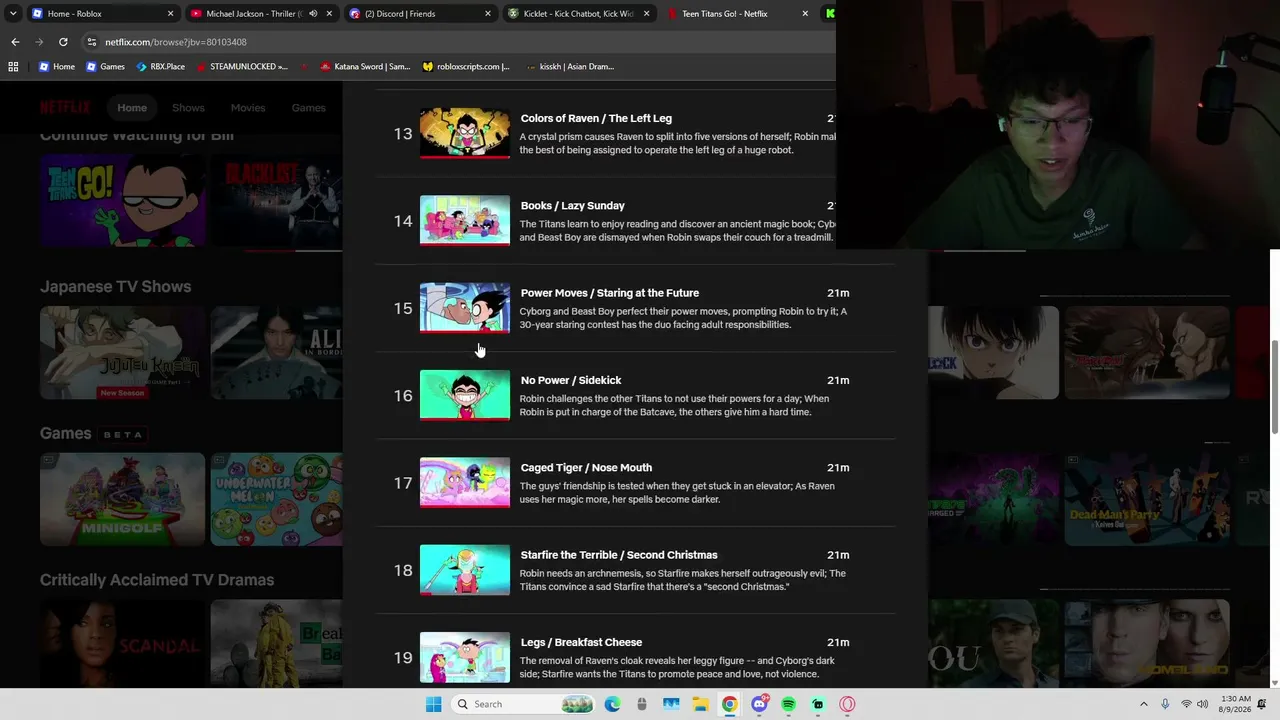This screenshot has height=720, width=1280.
Task: Open the Katana Sword bookmark
Action: (x=365, y=67)
